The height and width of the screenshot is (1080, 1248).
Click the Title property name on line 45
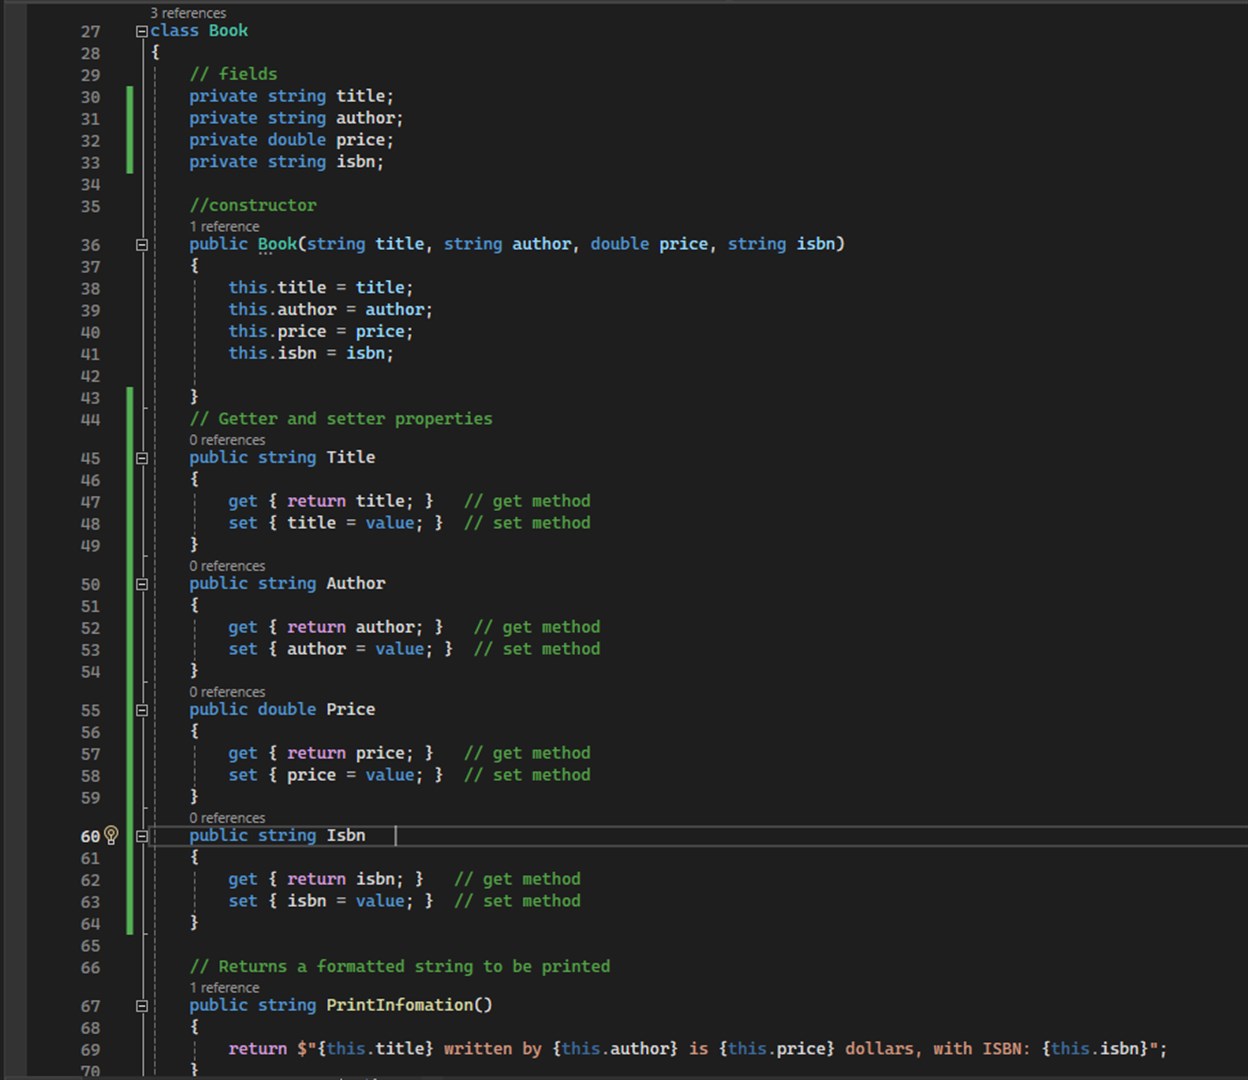(351, 458)
